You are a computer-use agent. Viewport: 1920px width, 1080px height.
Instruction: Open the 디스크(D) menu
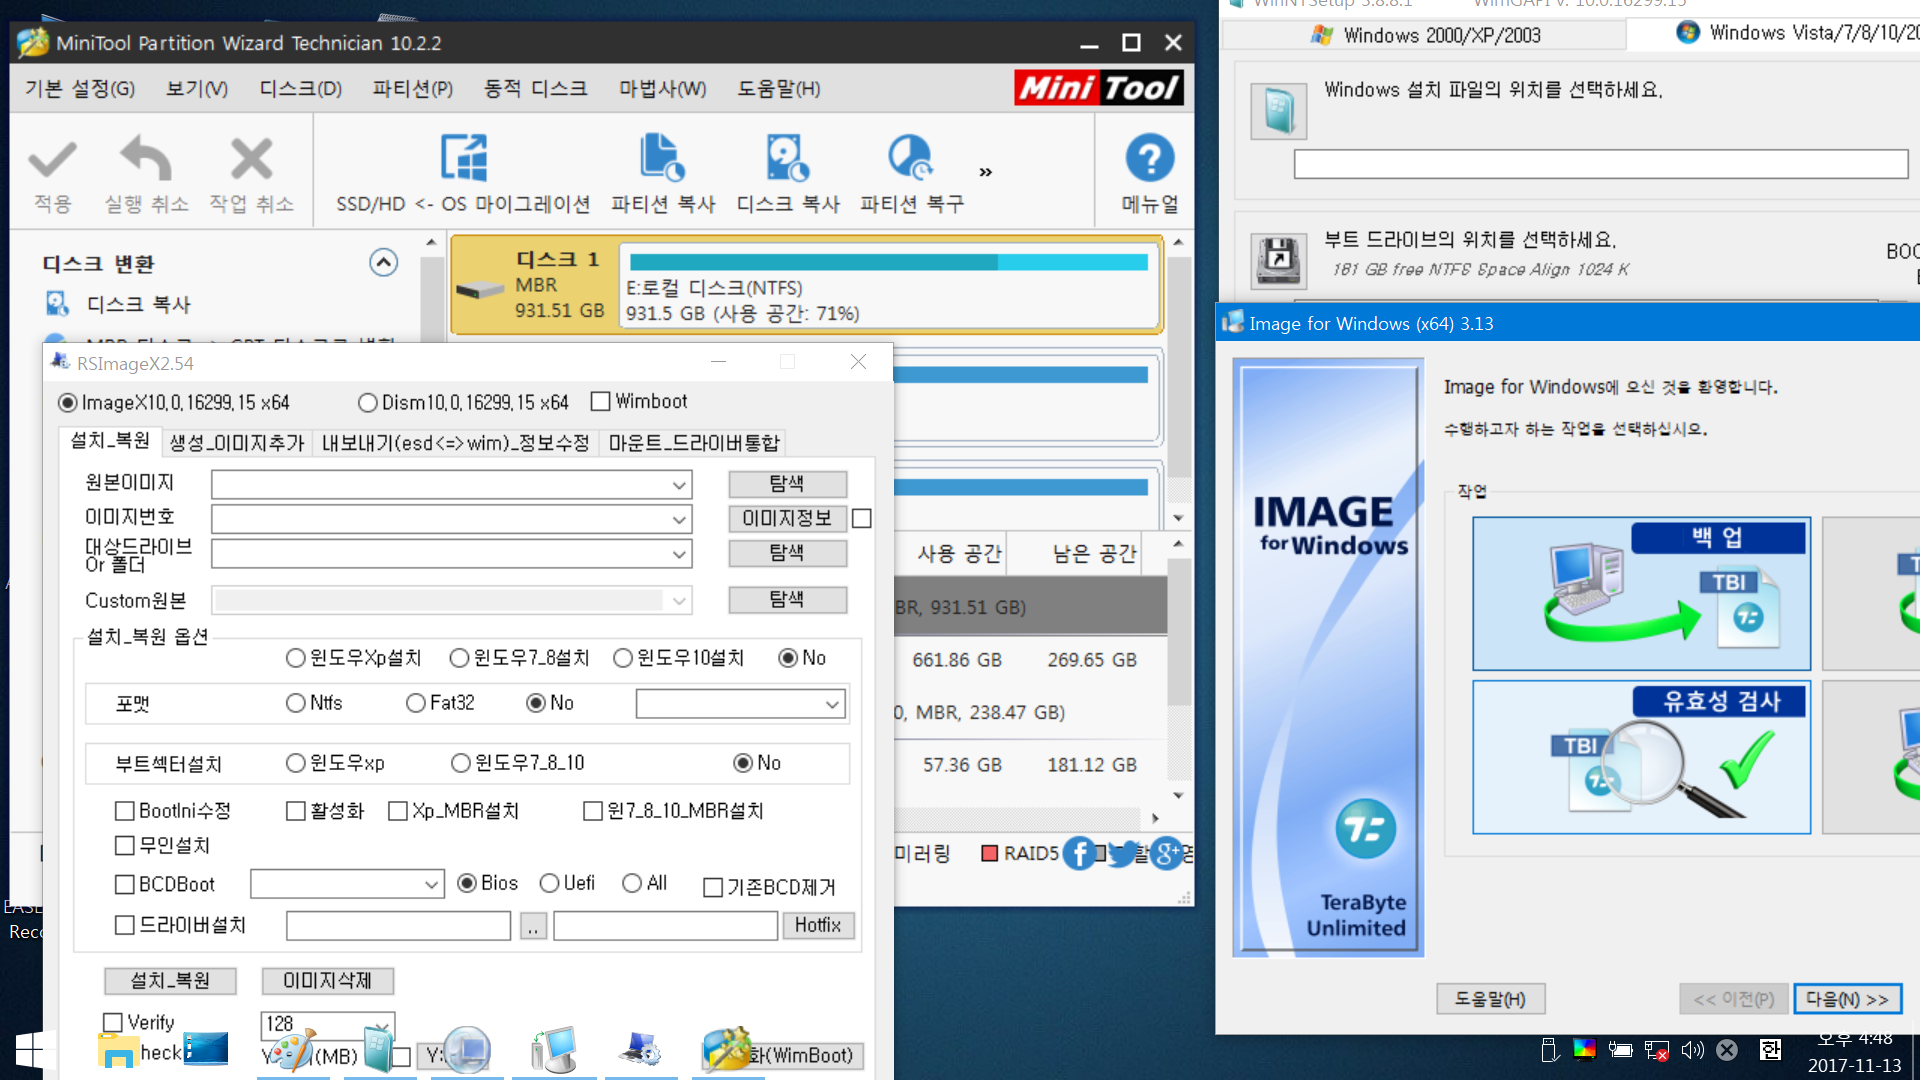pos(301,89)
